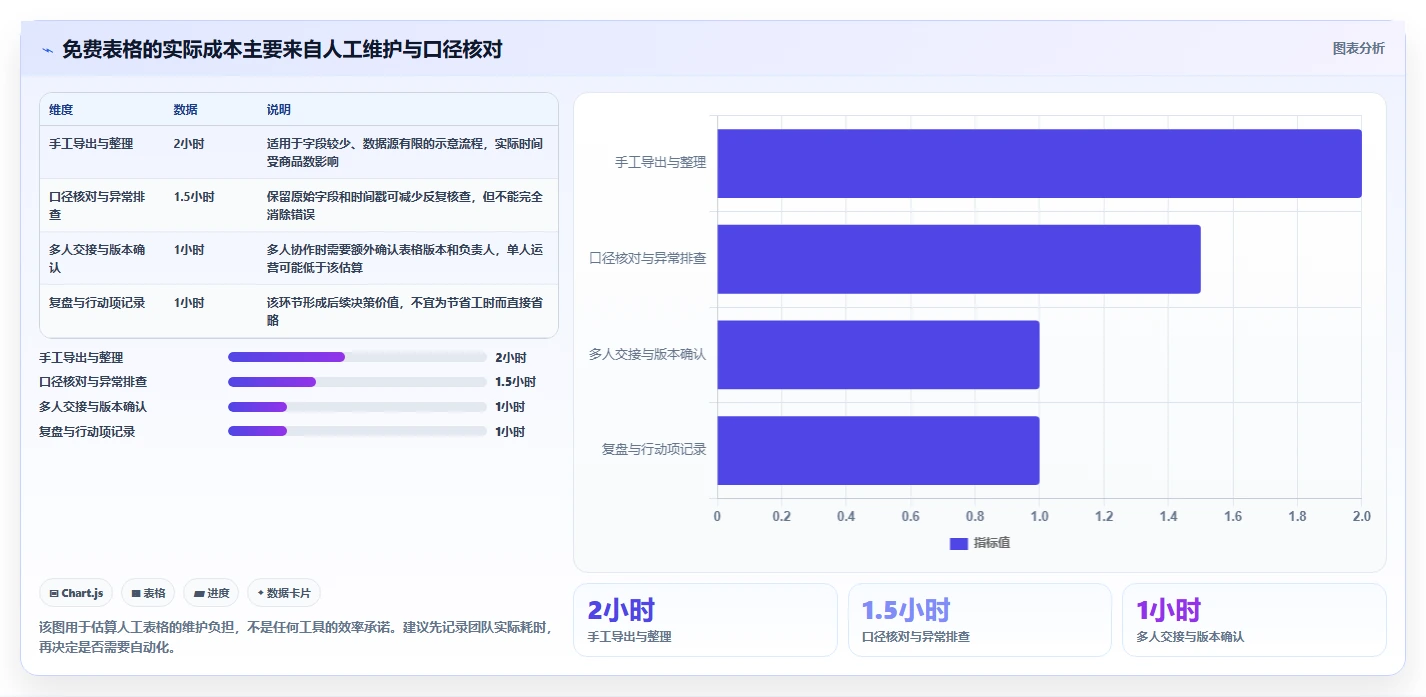
Task: Click the 手工导出与整理 progress bar
Action: click(357, 357)
